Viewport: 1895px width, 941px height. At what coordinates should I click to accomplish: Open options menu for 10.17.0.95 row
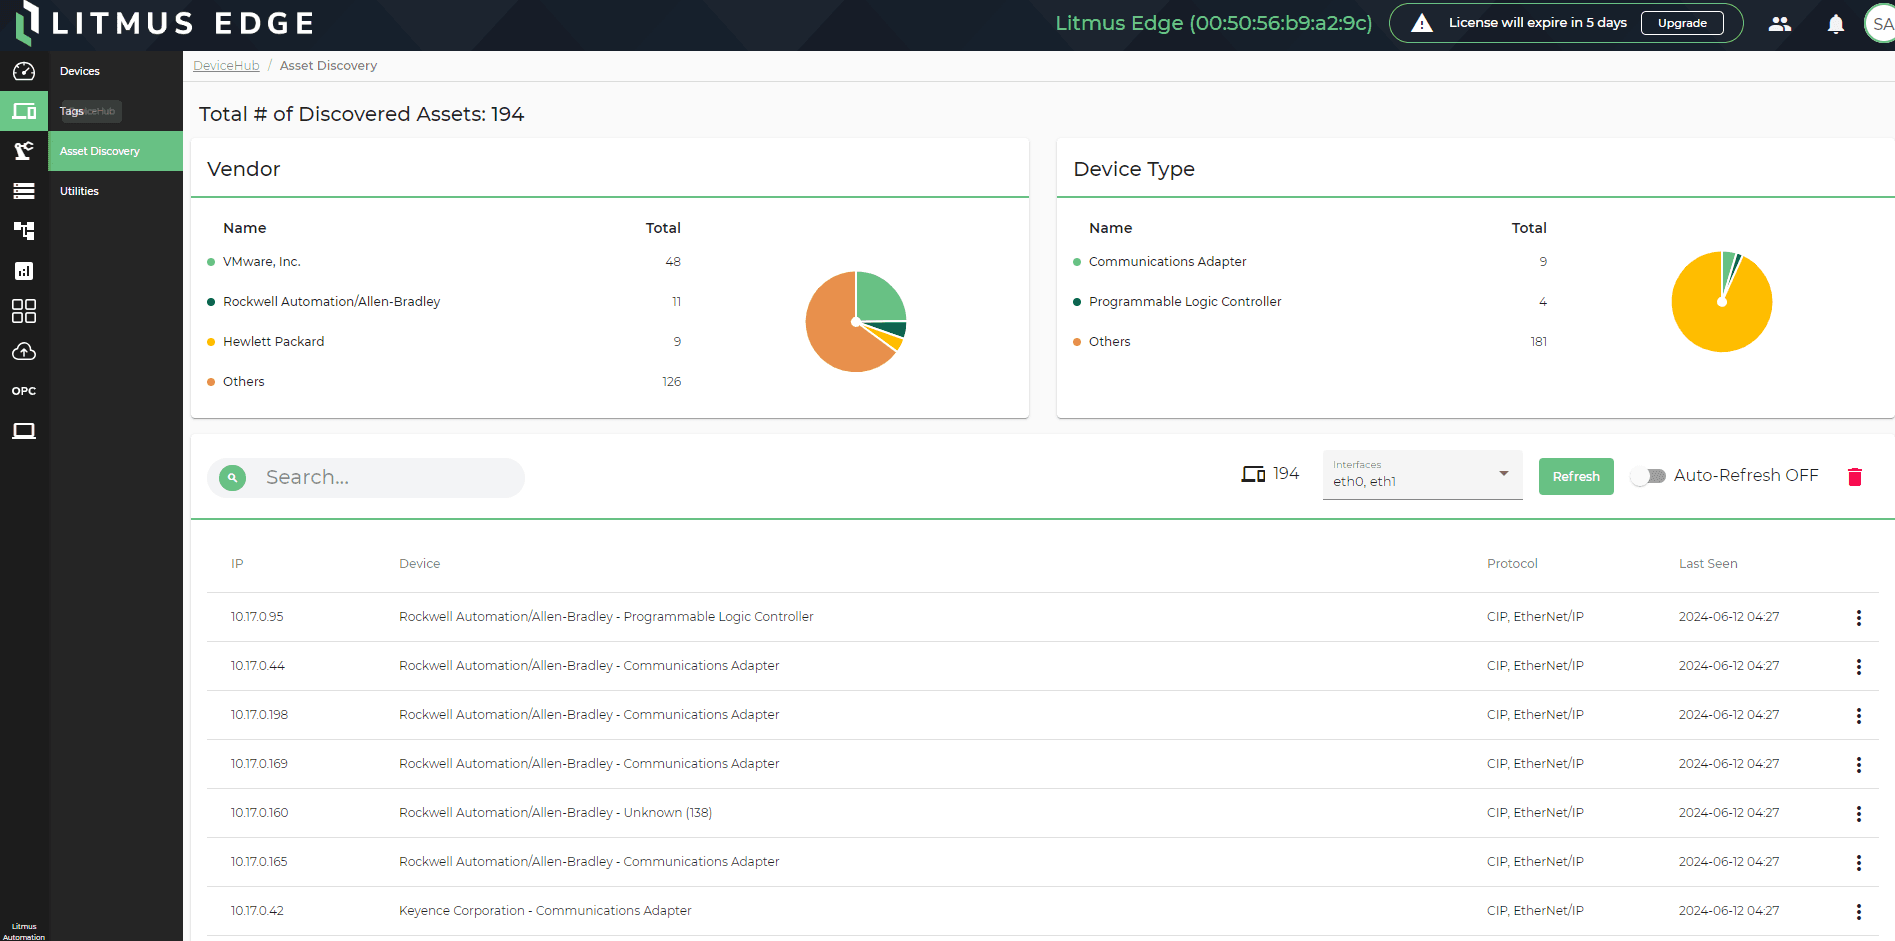(x=1858, y=618)
